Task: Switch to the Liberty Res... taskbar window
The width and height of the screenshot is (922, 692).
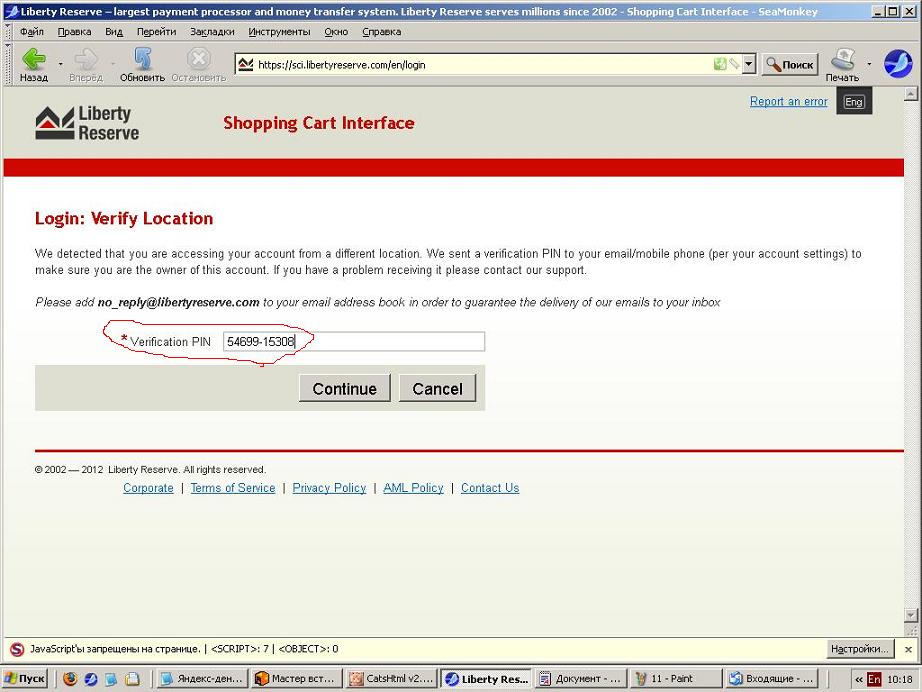Action: 486,678
